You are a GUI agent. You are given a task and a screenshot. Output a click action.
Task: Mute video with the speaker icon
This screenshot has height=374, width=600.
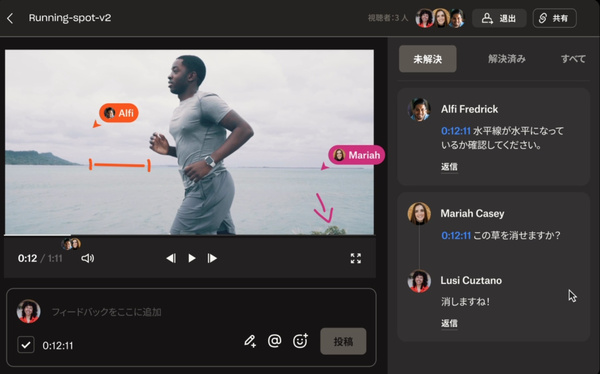pyautogui.click(x=88, y=258)
